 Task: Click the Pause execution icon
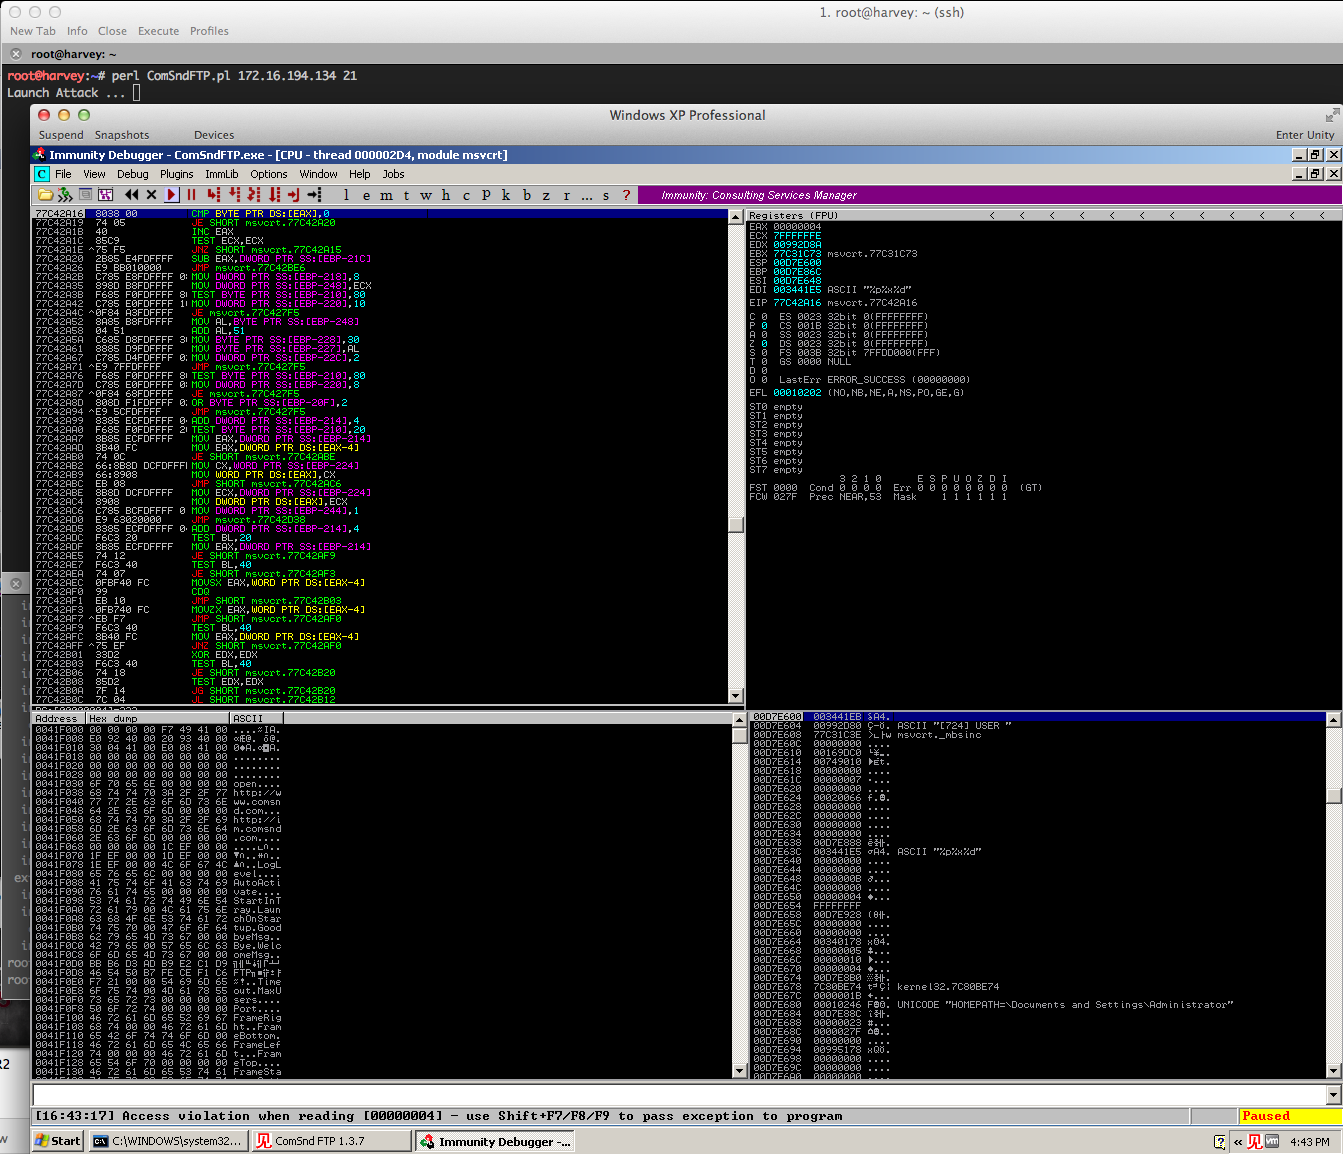pos(191,195)
